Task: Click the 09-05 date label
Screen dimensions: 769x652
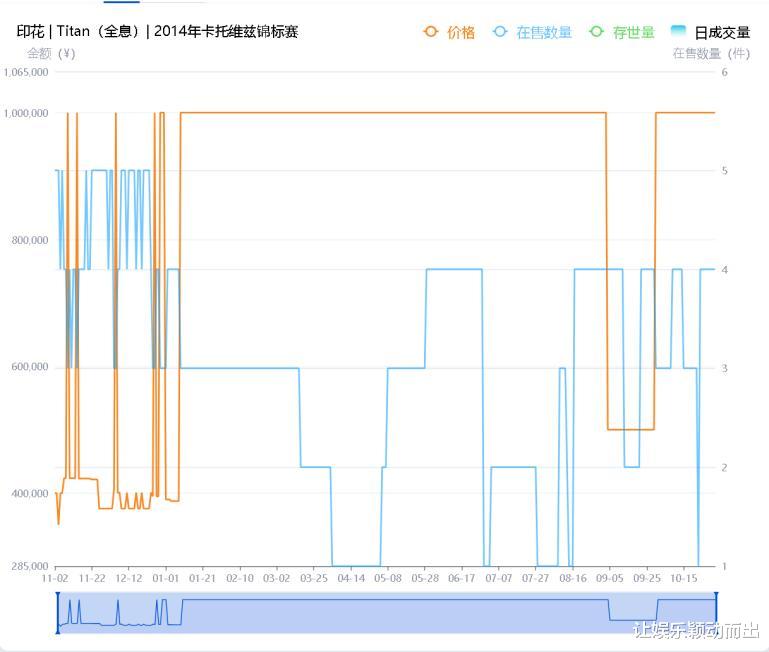Action: 610,578
